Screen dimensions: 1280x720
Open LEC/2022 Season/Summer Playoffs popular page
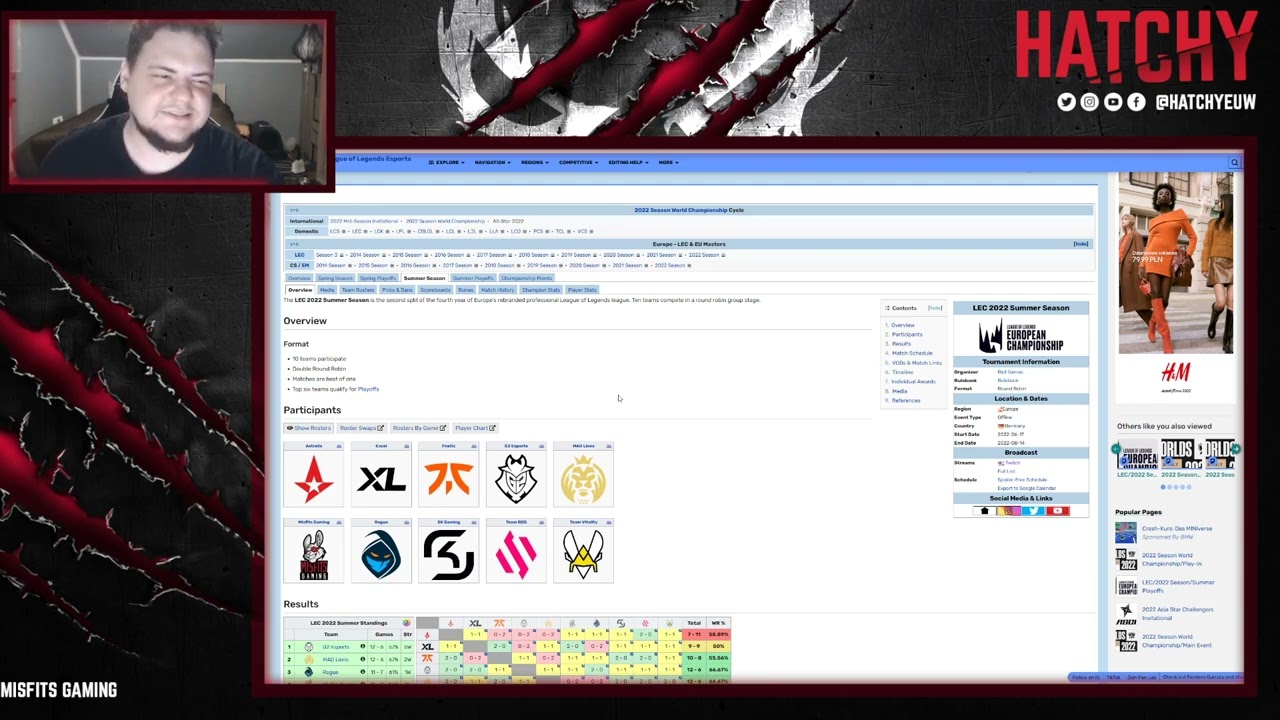1178,587
